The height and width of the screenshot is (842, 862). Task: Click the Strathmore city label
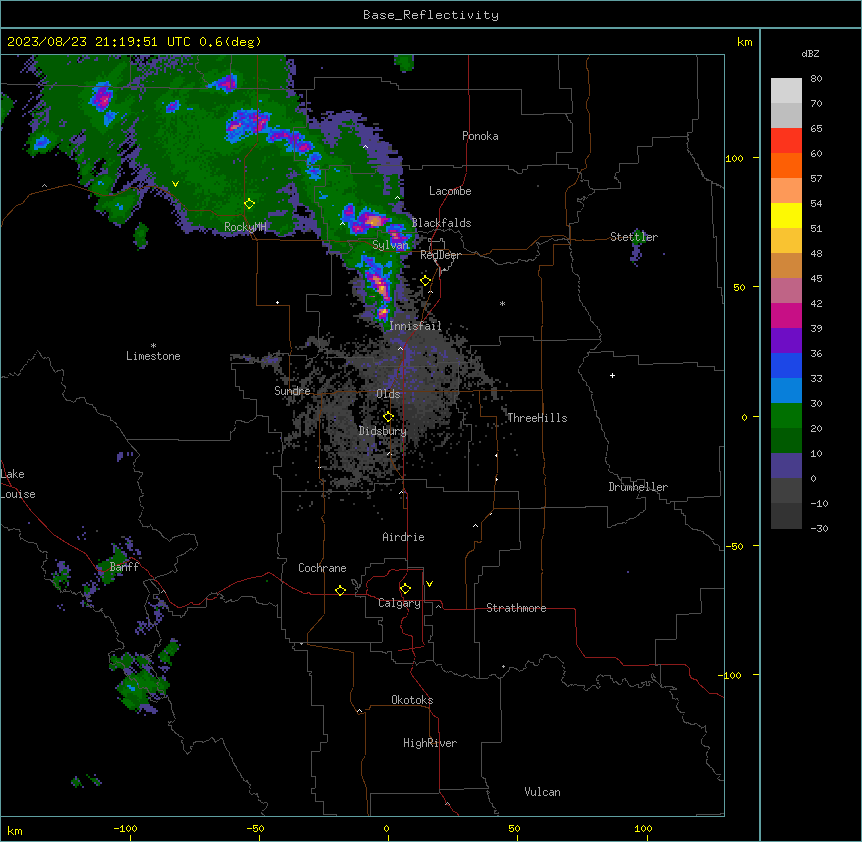tap(516, 608)
